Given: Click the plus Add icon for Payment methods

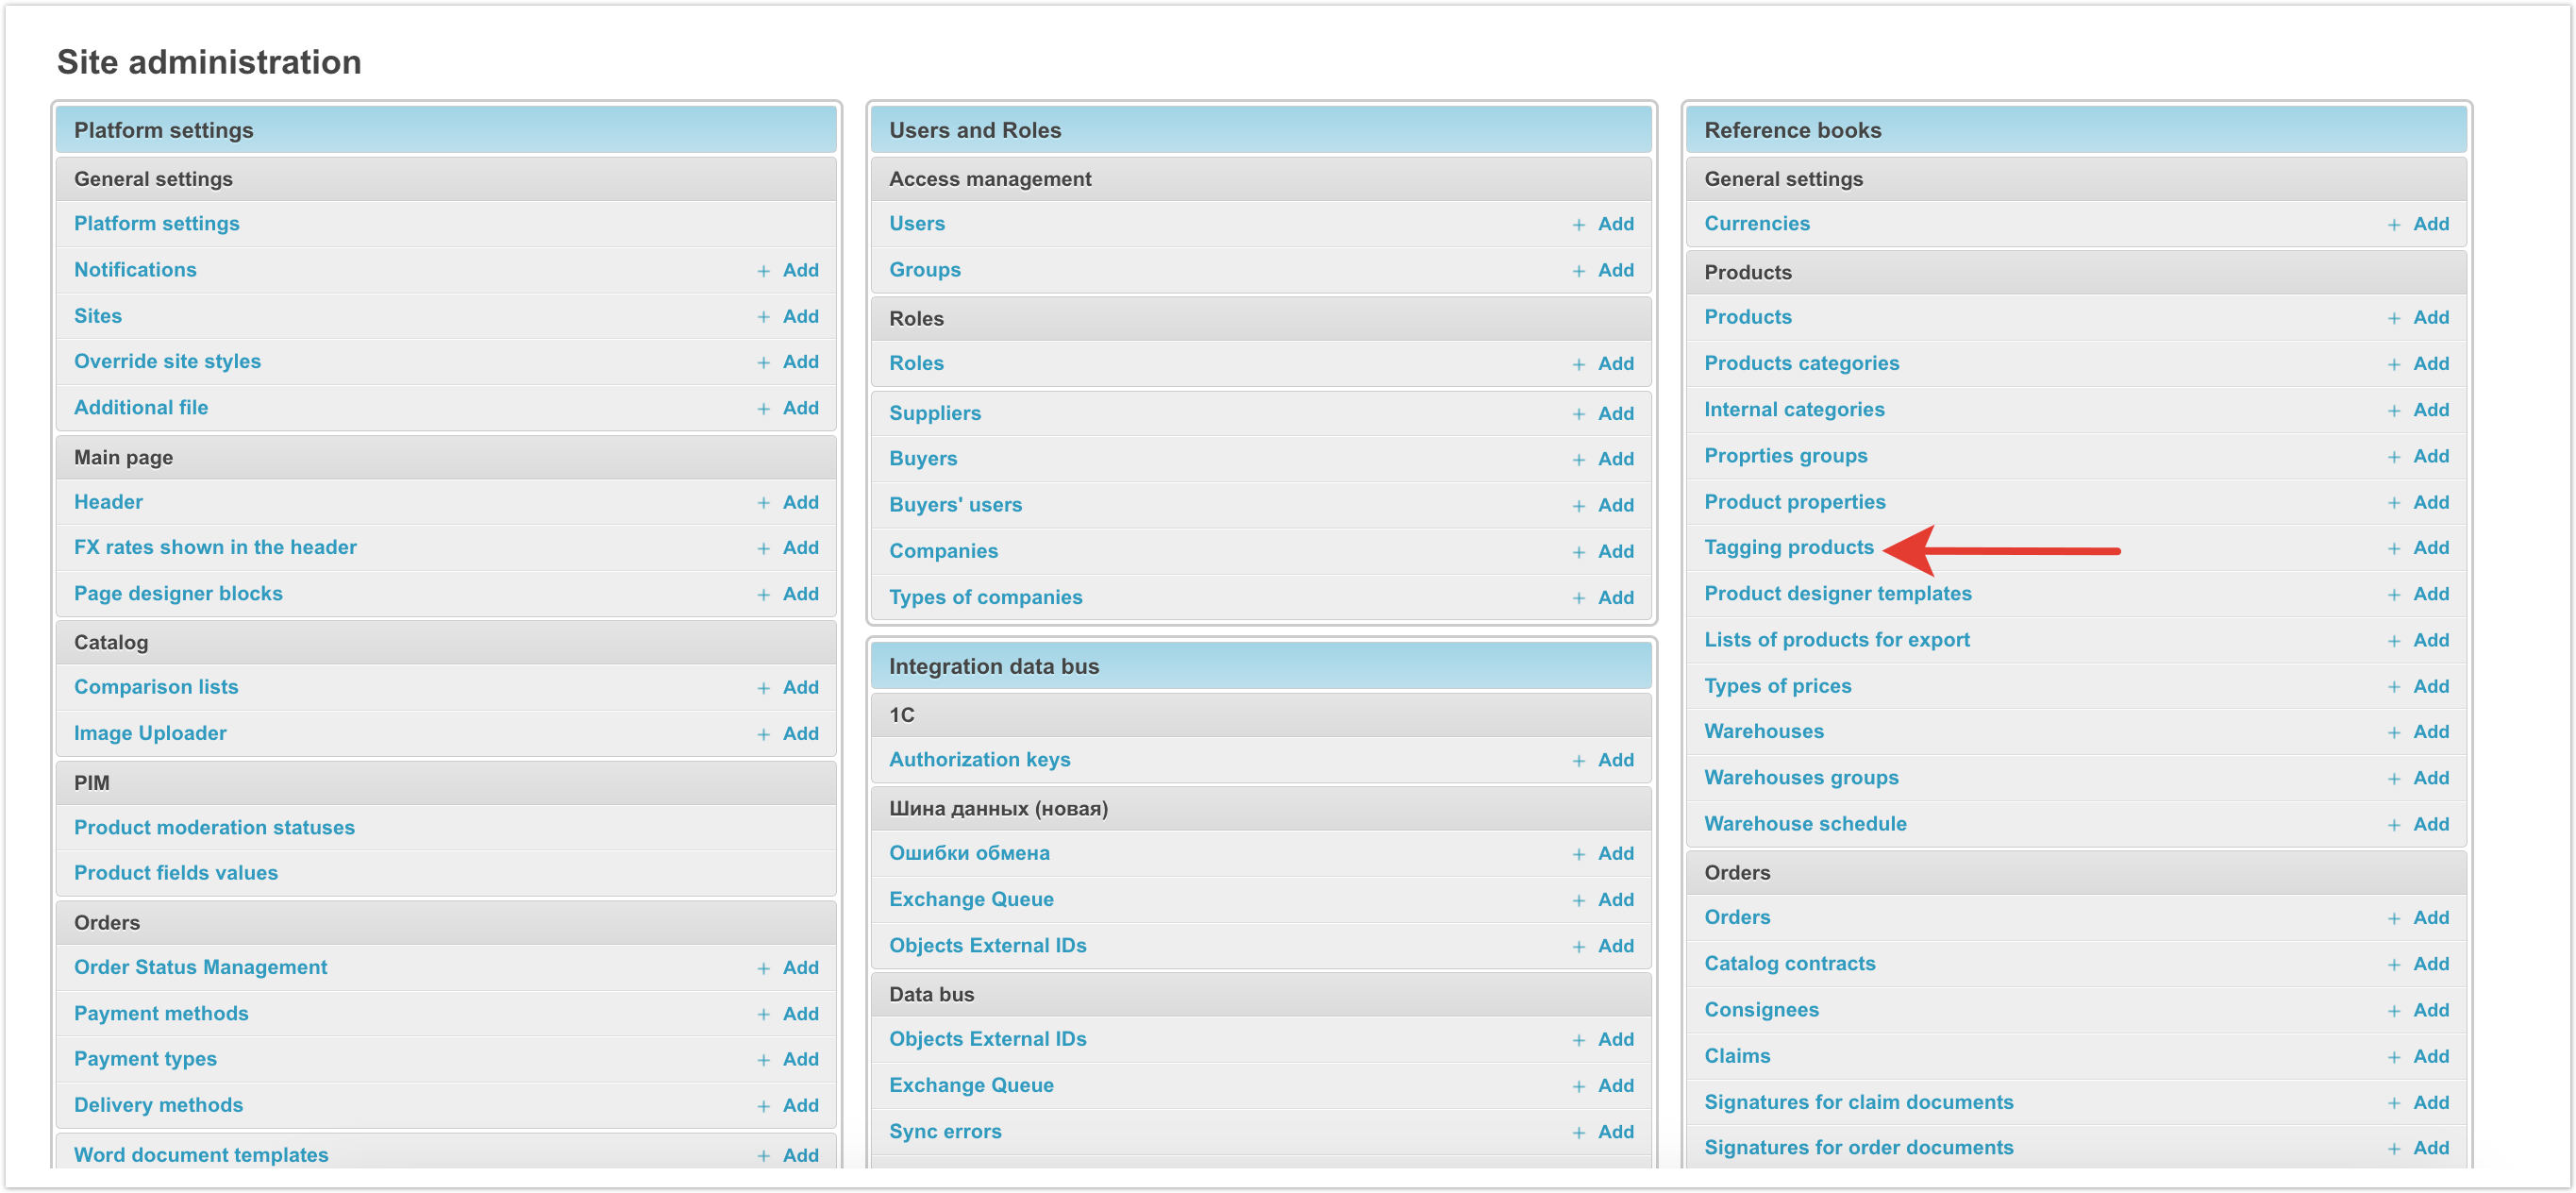Looking at the screenshot, I should click(x=788, y=1013).
